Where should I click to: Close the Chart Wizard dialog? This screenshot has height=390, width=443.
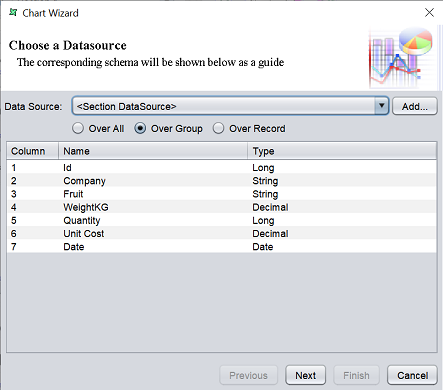[429, 13]
